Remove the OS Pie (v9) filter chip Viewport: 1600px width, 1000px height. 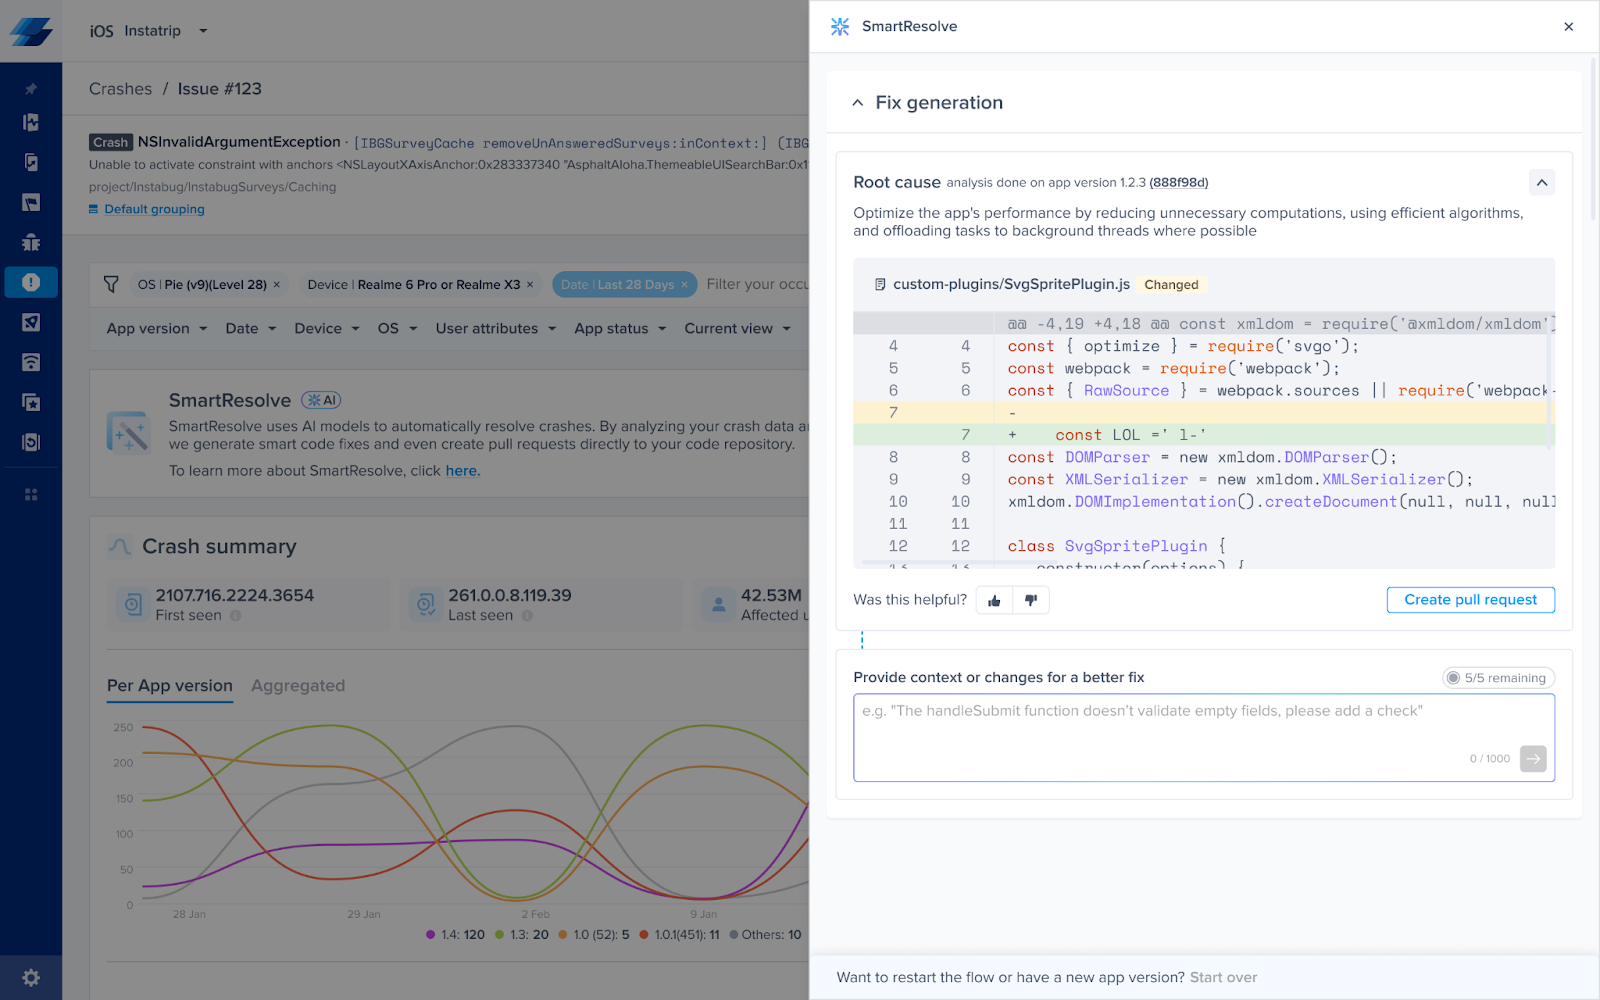point(277,285)
